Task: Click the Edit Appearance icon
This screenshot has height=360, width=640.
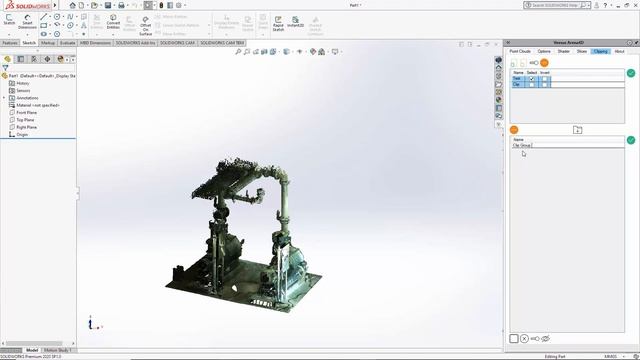Action: [x=313, y=52]
